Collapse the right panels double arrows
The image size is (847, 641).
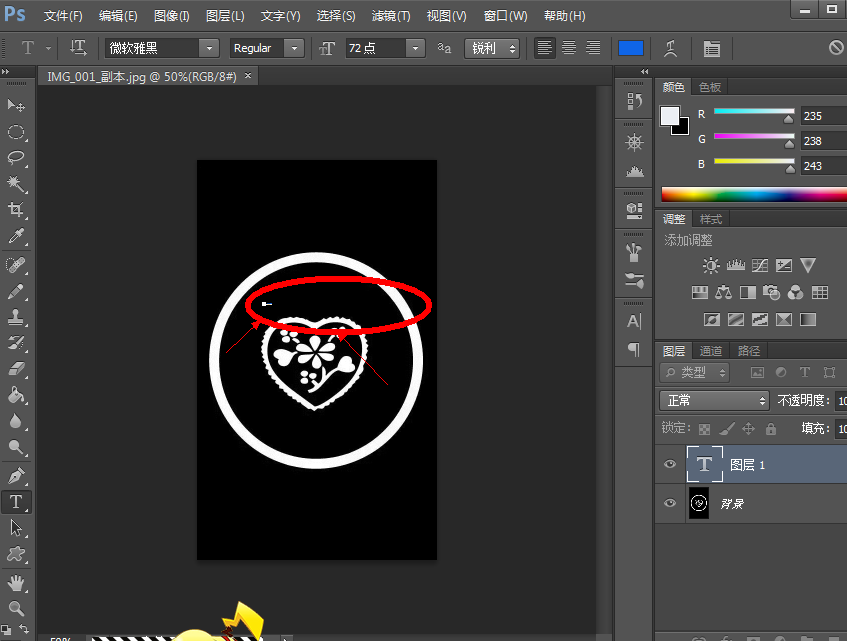pos(644,71)
